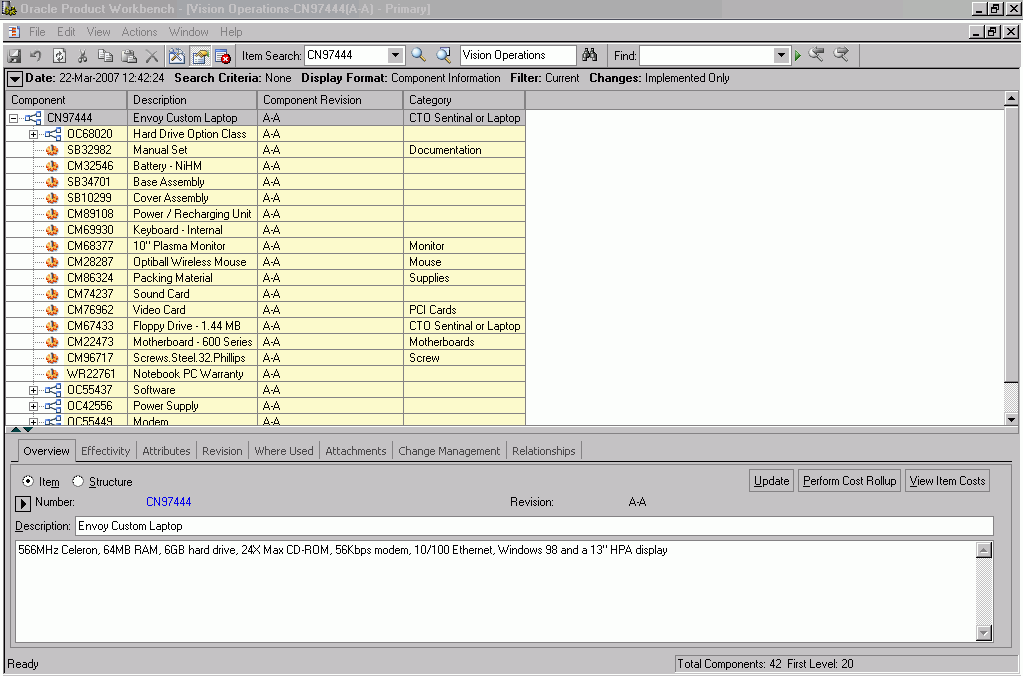Open the View menu

tap(99, 32)
